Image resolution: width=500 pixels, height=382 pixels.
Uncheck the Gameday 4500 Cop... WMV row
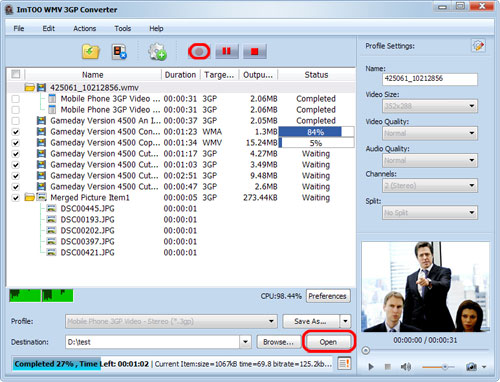[x=15, y=143]
